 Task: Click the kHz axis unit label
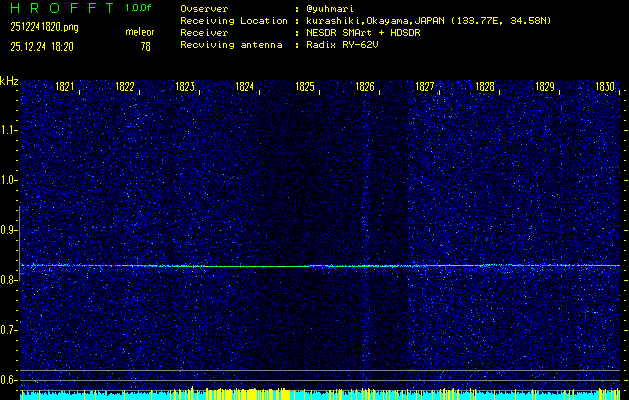pos(9,80)
